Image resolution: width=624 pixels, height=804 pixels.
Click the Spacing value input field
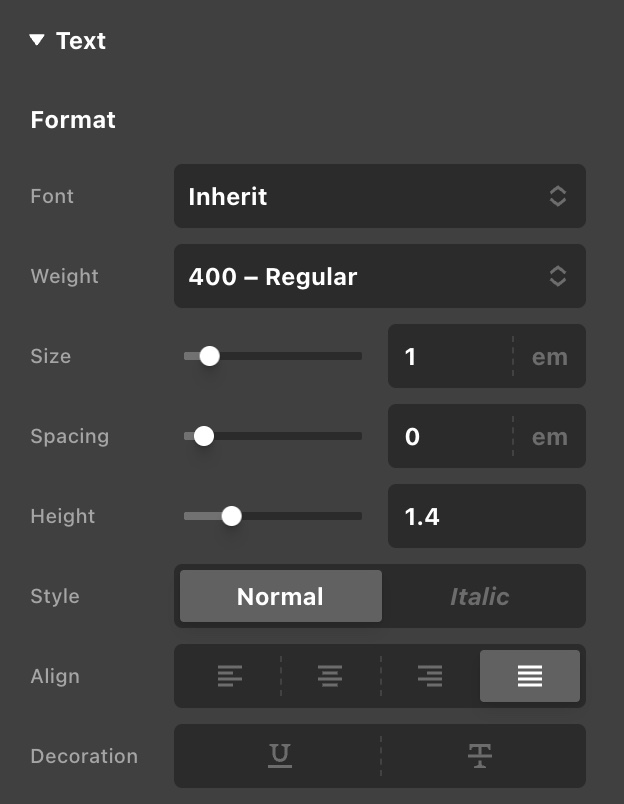pos(450,437)
